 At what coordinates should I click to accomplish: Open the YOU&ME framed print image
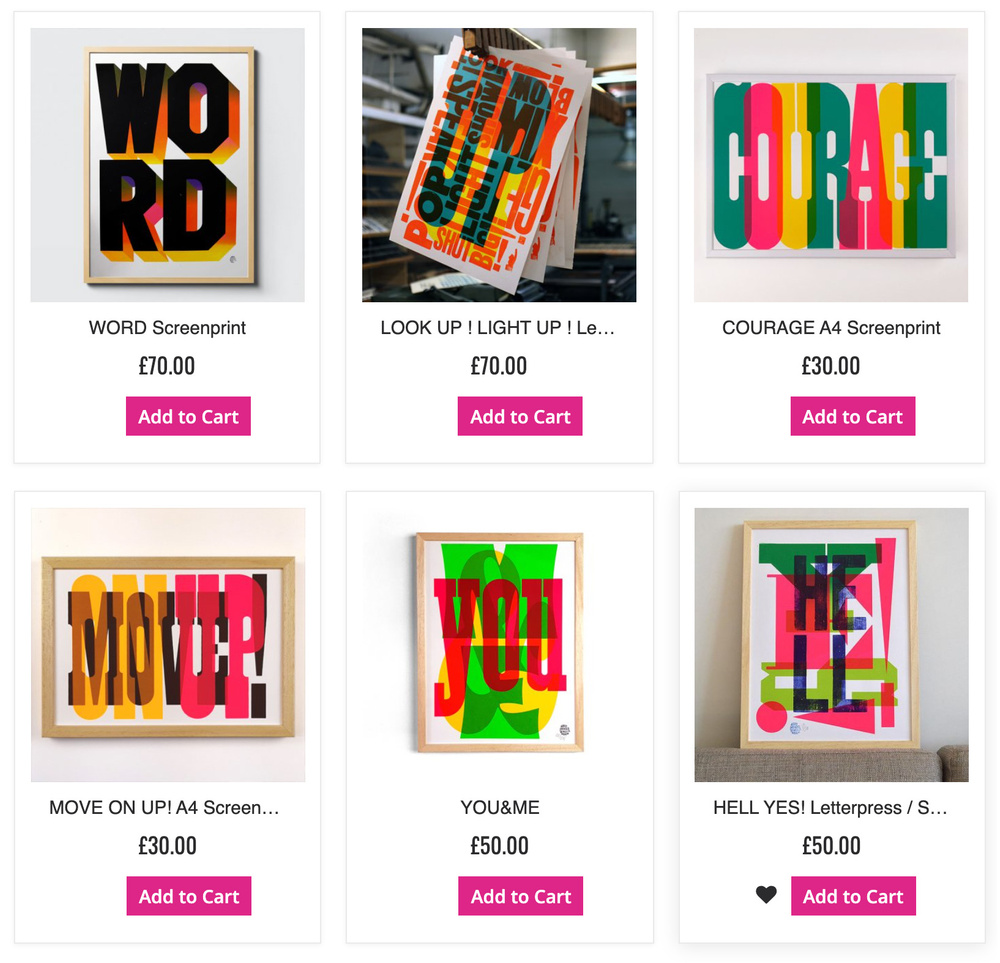tap(499, 645)
